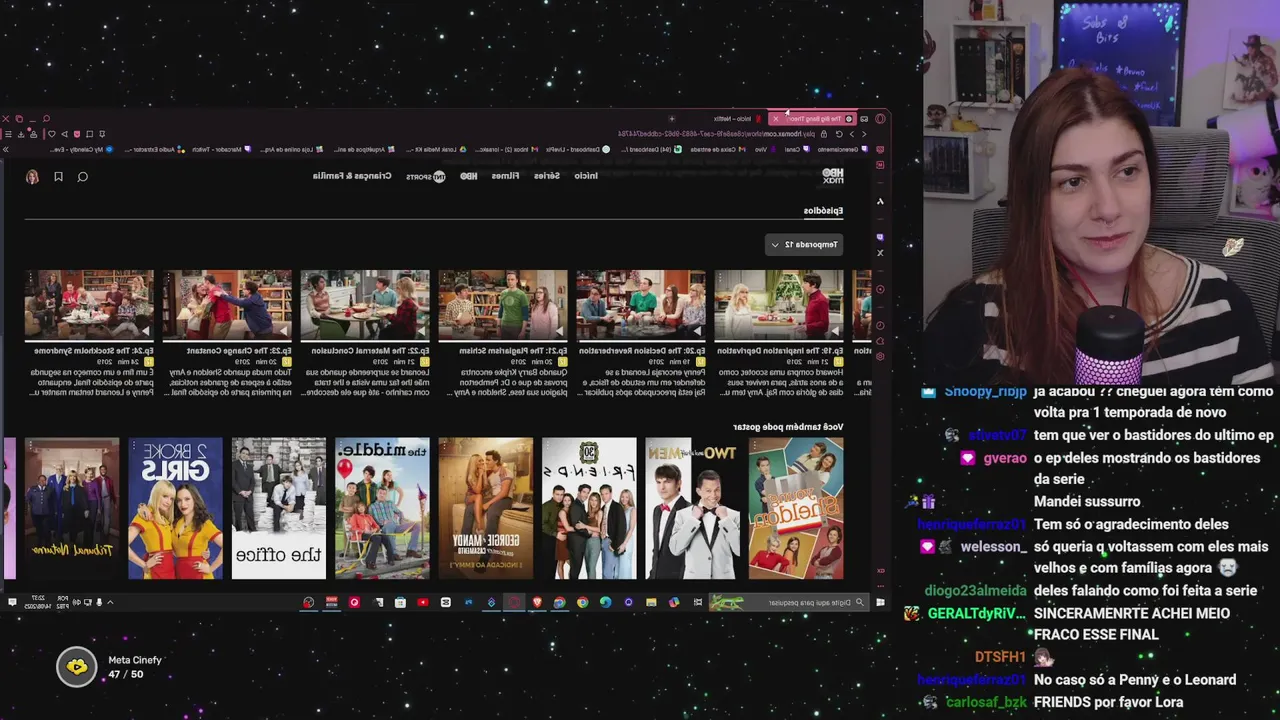Open the Friends poster

pos(589,508)
